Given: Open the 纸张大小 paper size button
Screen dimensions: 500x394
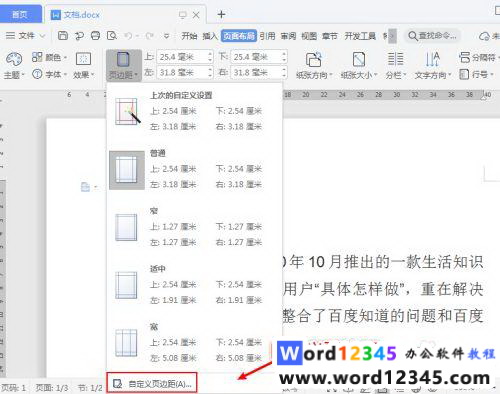Looking at the screenshot, I should pos(359,66).
